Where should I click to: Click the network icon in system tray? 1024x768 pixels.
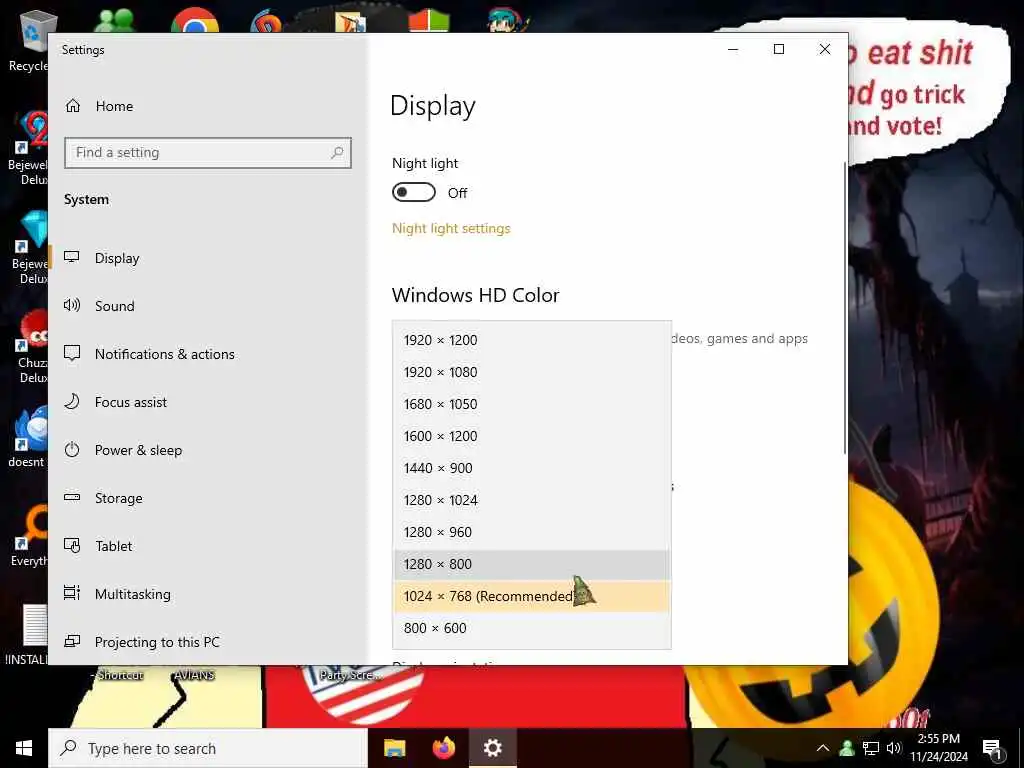pyautogui.click(x=871, y=748)
